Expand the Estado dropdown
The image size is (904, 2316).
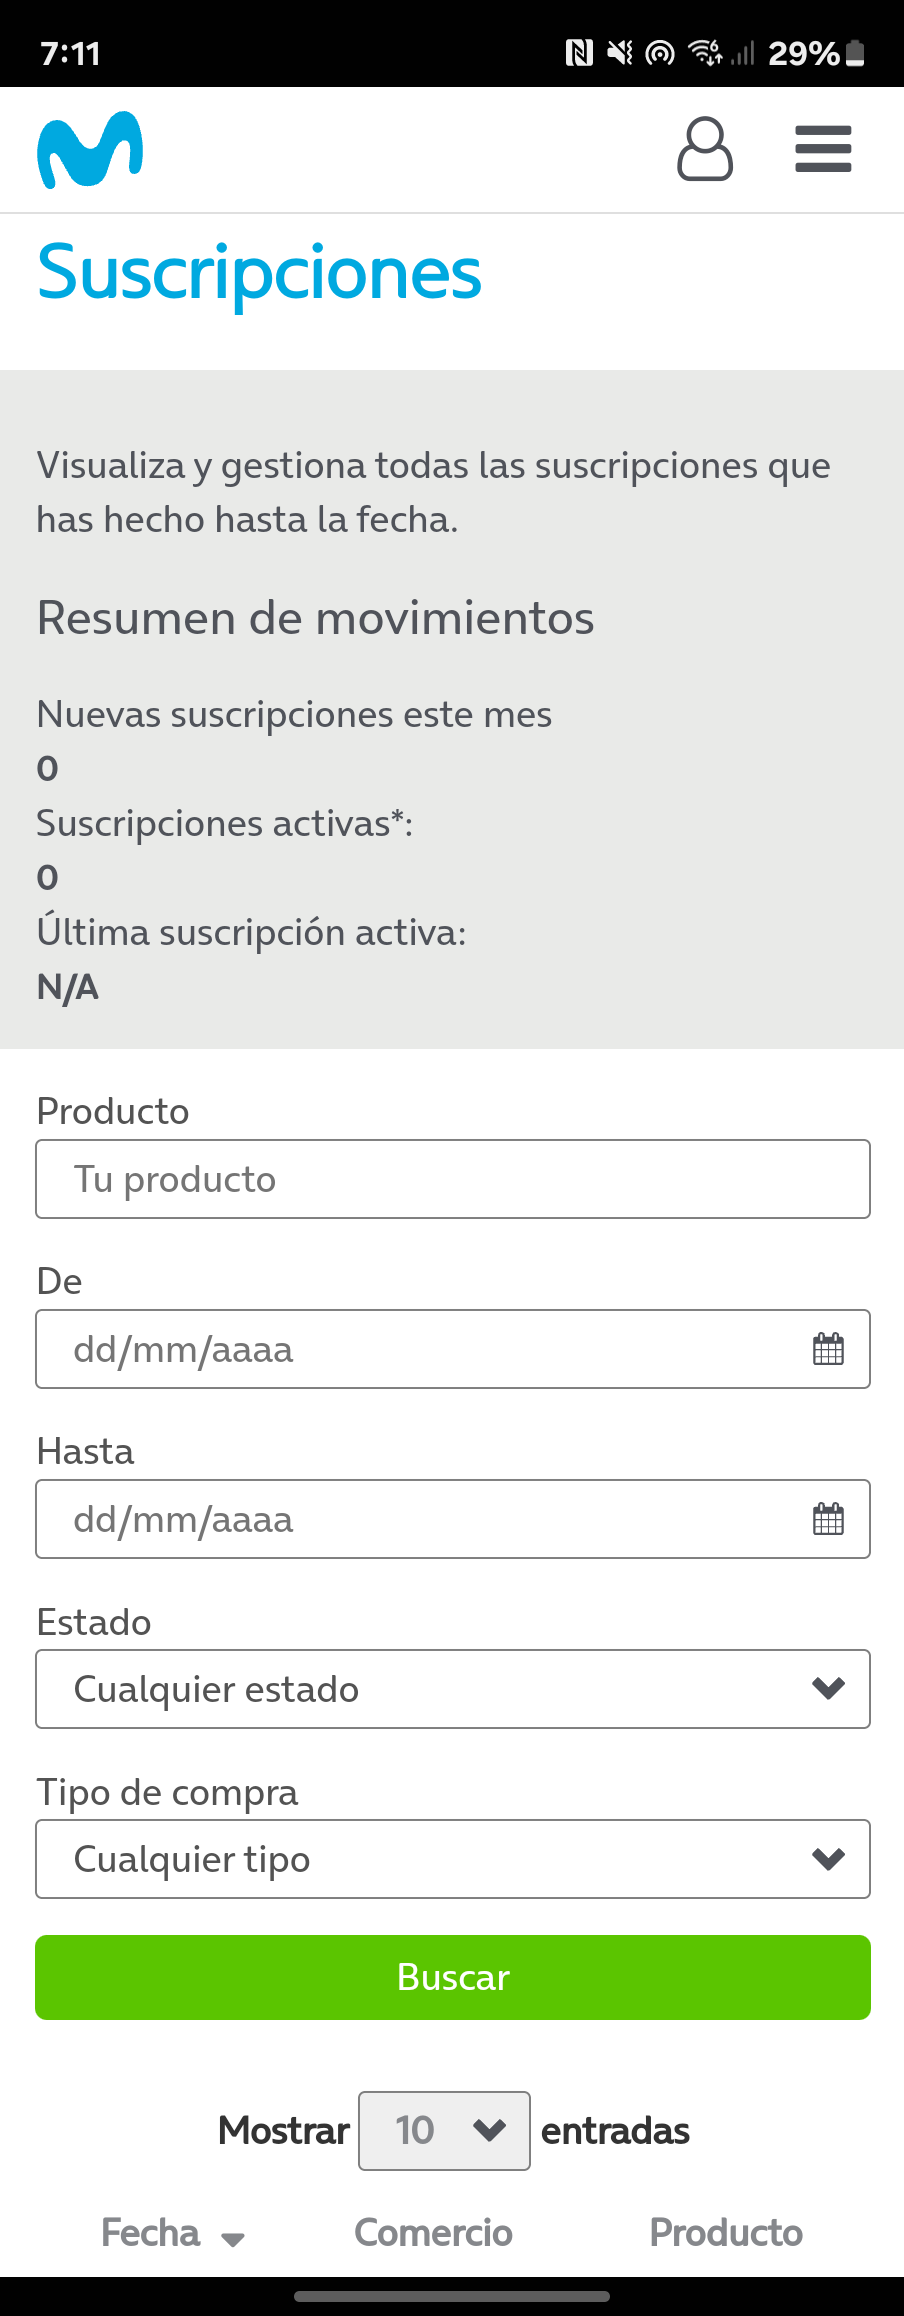453,1689
